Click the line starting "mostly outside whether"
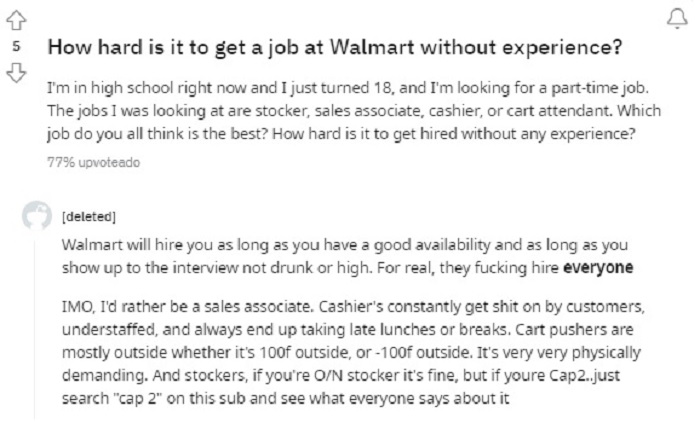 click(x=351, y=353)
